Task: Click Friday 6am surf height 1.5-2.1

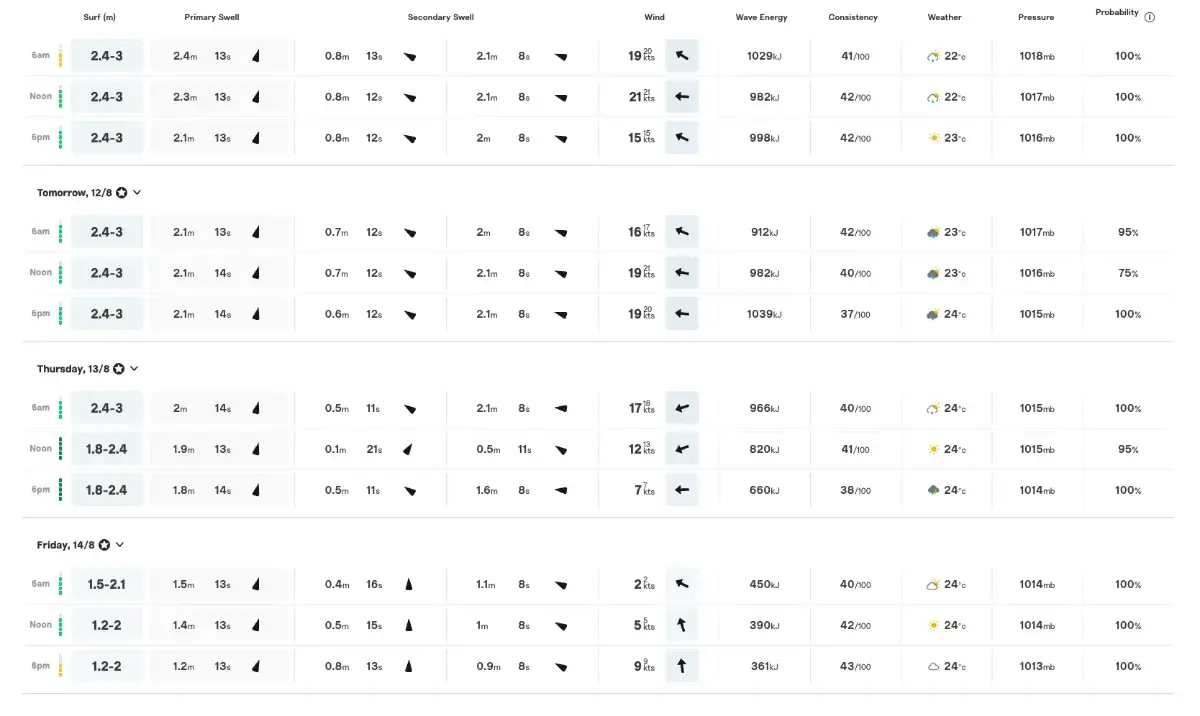Action: pyautogui.click(x=107, y=584)
